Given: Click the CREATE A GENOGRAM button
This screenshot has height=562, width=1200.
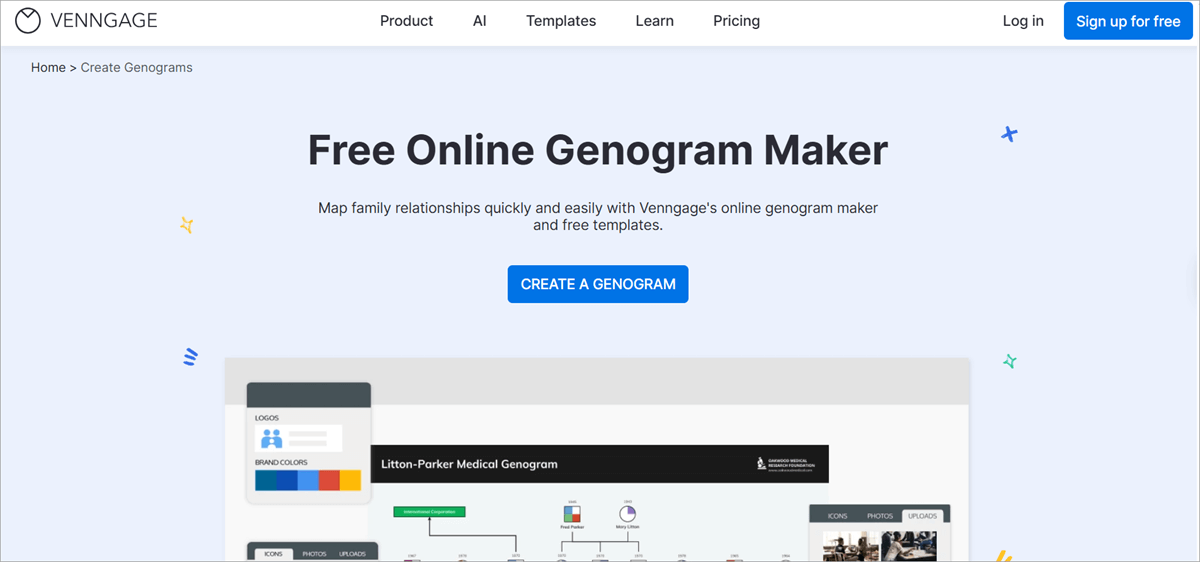Looking at the screenshot, I should click(x=598, y=284).
